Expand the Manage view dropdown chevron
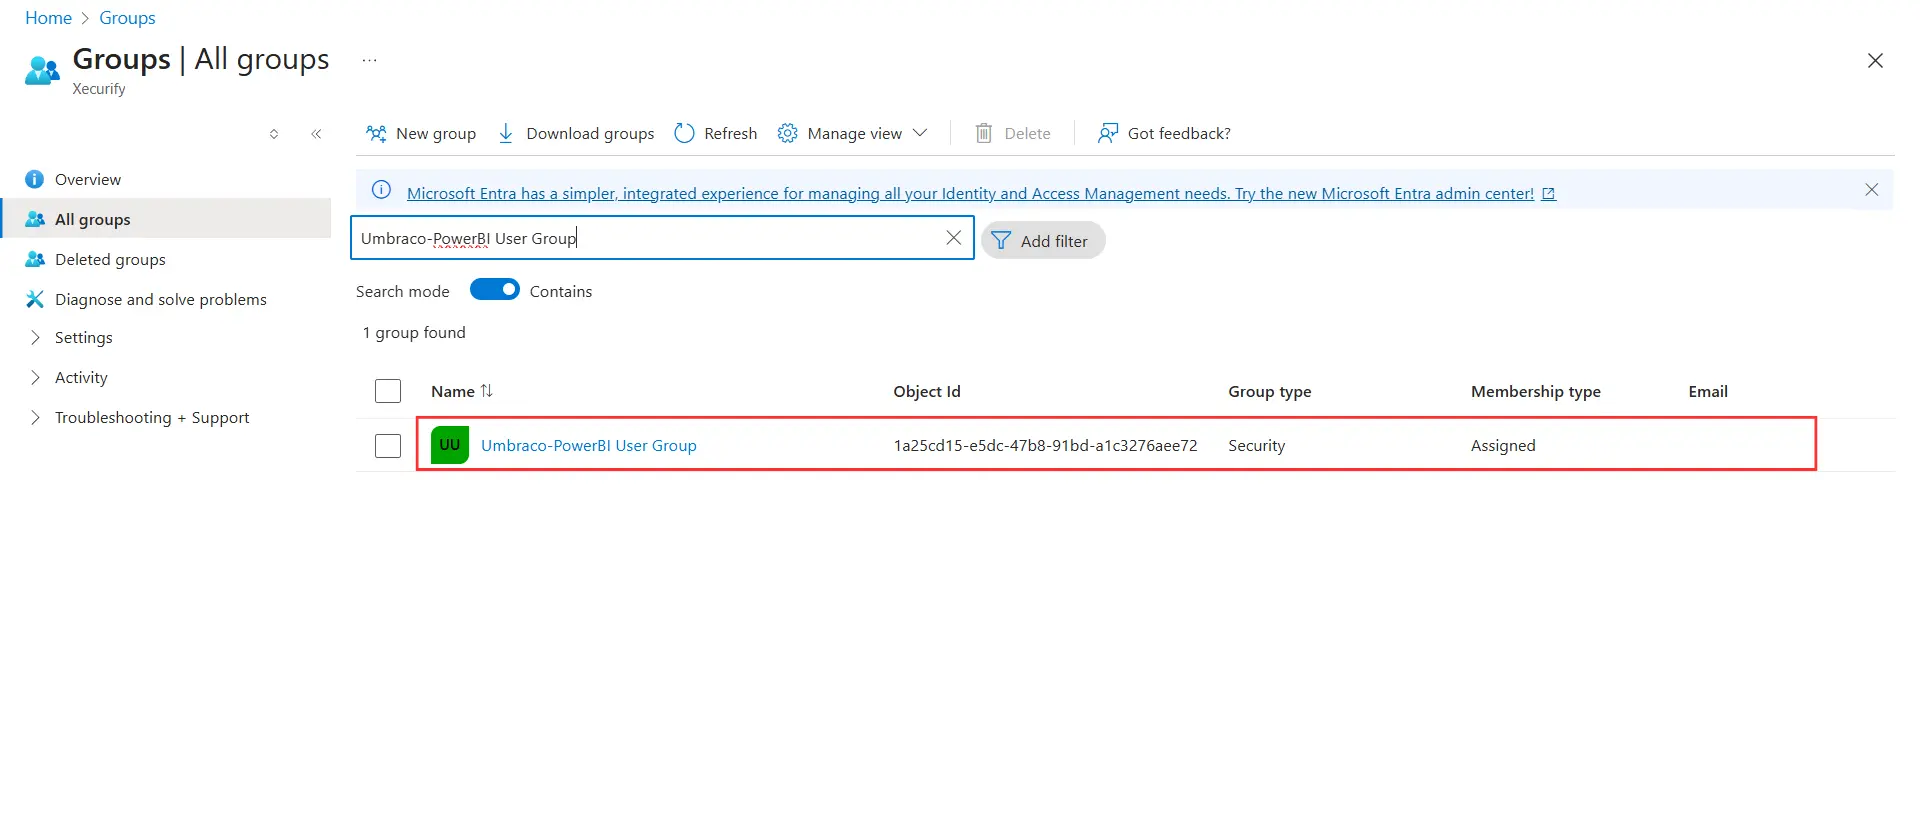This screenshot has width=1920, height=815. pos(920,133)
